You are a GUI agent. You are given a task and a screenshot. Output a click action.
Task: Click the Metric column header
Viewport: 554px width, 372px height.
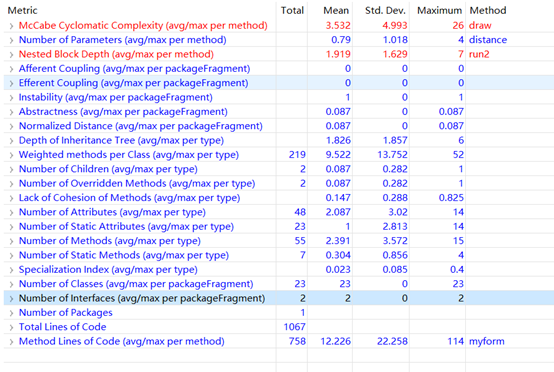pos(23,10)
